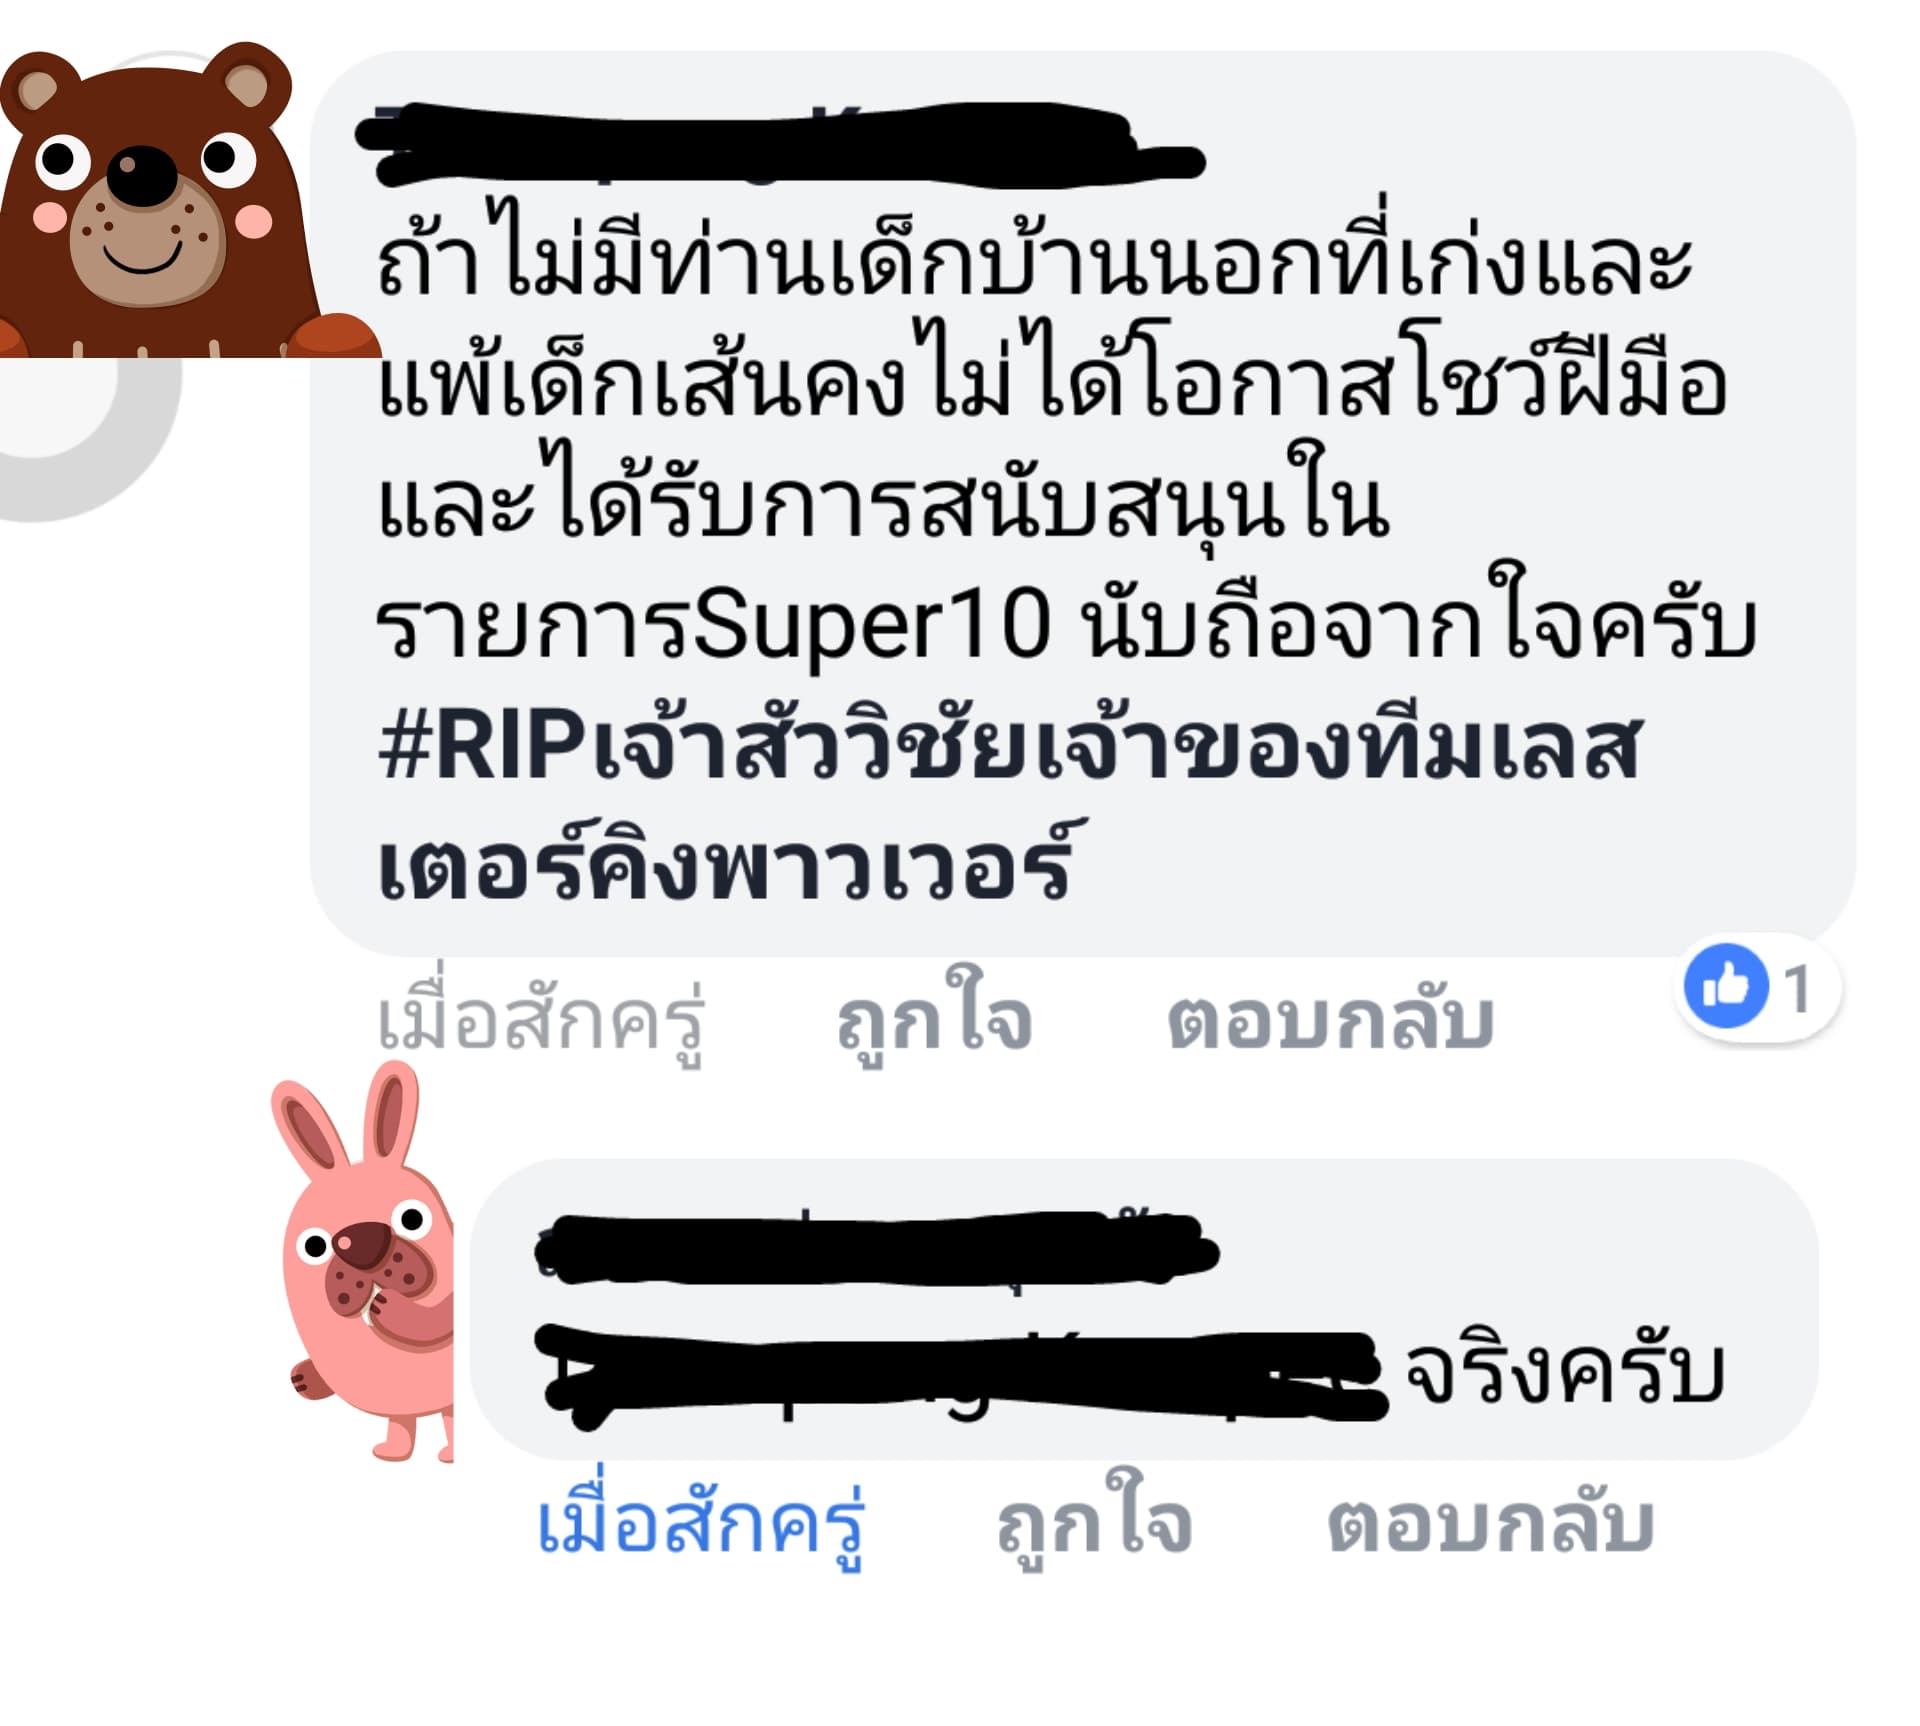
Task: Reply to first comment via ตอบกลับ
Action: (1331, 1020)
